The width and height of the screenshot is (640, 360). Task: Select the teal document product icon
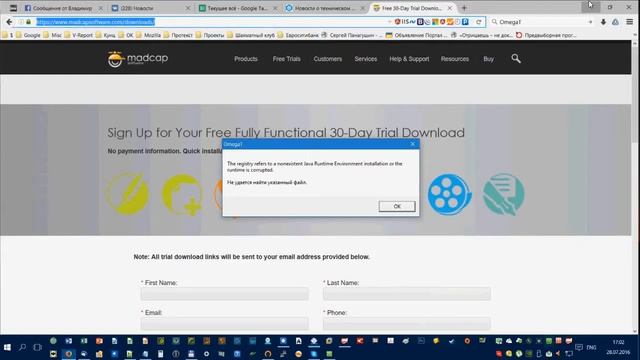pos(503,194)
